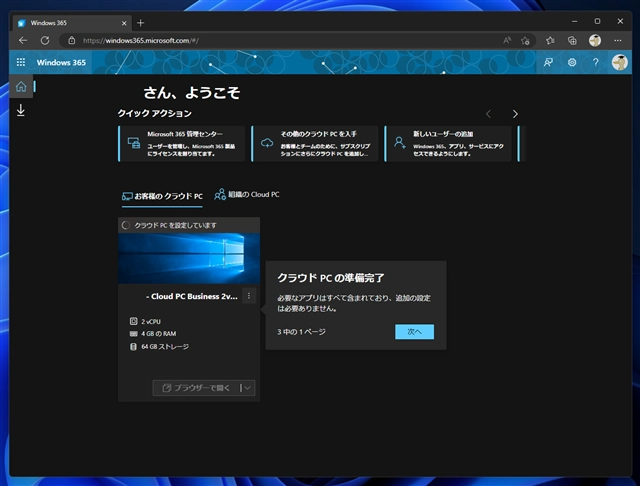
Task: Close the Windows 365 browser tab
Action: tap(124, 23)
